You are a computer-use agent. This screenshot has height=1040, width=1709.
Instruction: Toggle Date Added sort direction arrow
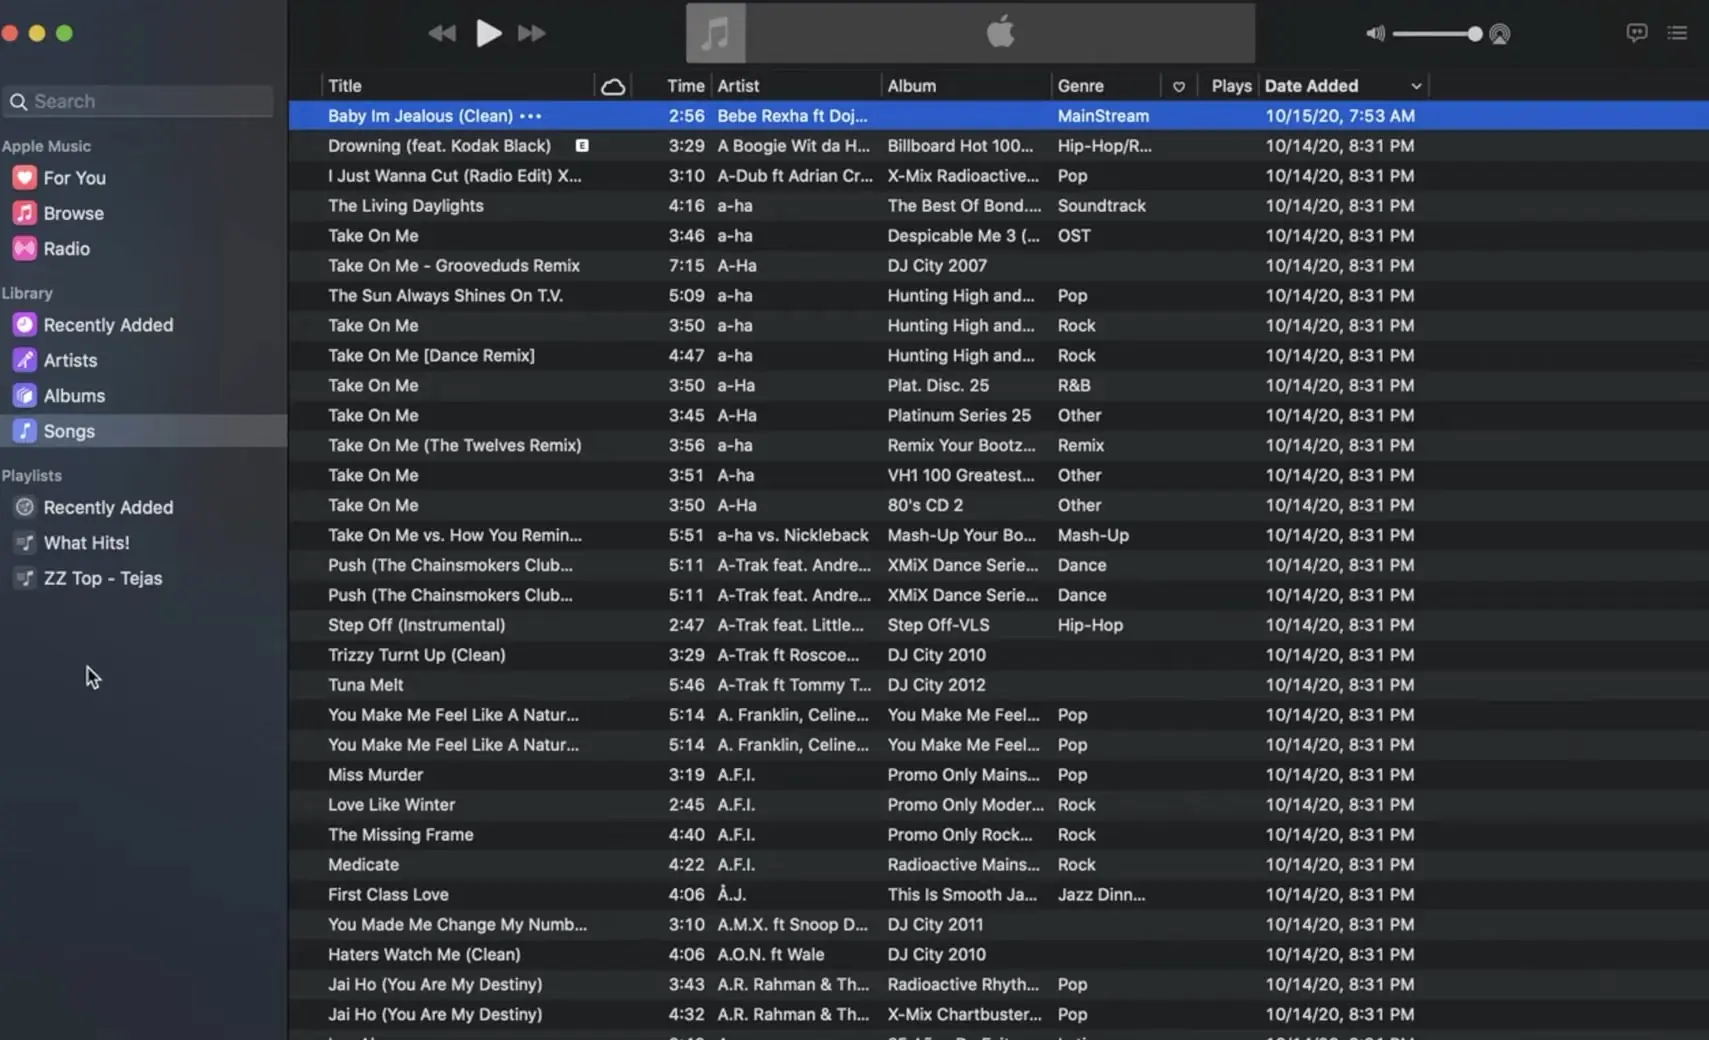click(x=1416, y=86)
